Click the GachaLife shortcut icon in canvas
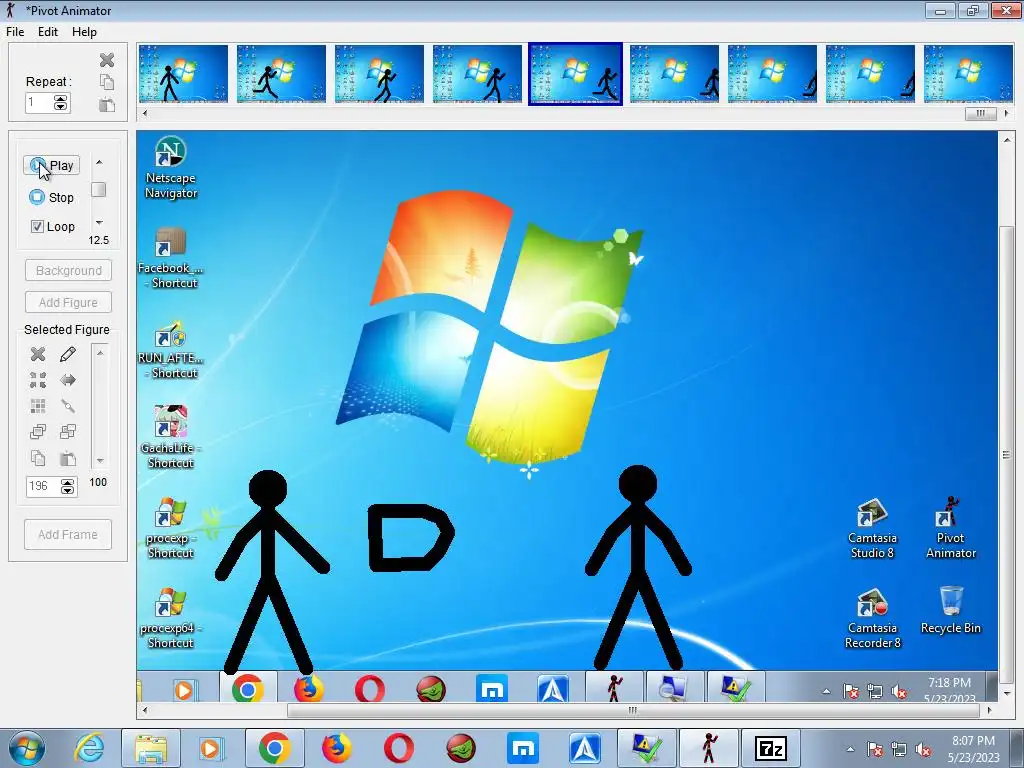Viewport: 1024px width, 768px height. click(x=170, y=436)
